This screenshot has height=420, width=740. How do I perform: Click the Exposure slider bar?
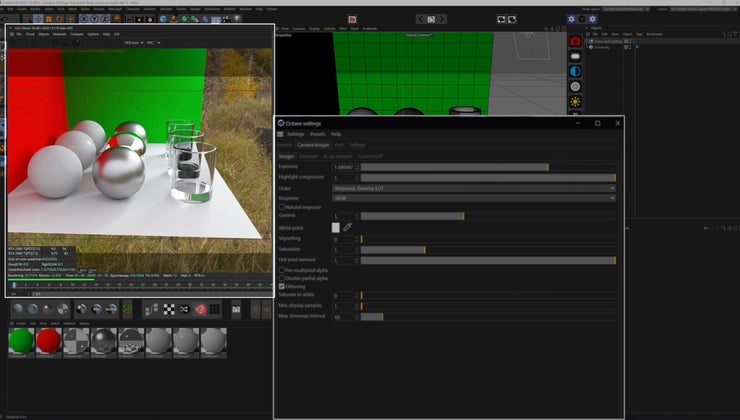tap(488, 167)
